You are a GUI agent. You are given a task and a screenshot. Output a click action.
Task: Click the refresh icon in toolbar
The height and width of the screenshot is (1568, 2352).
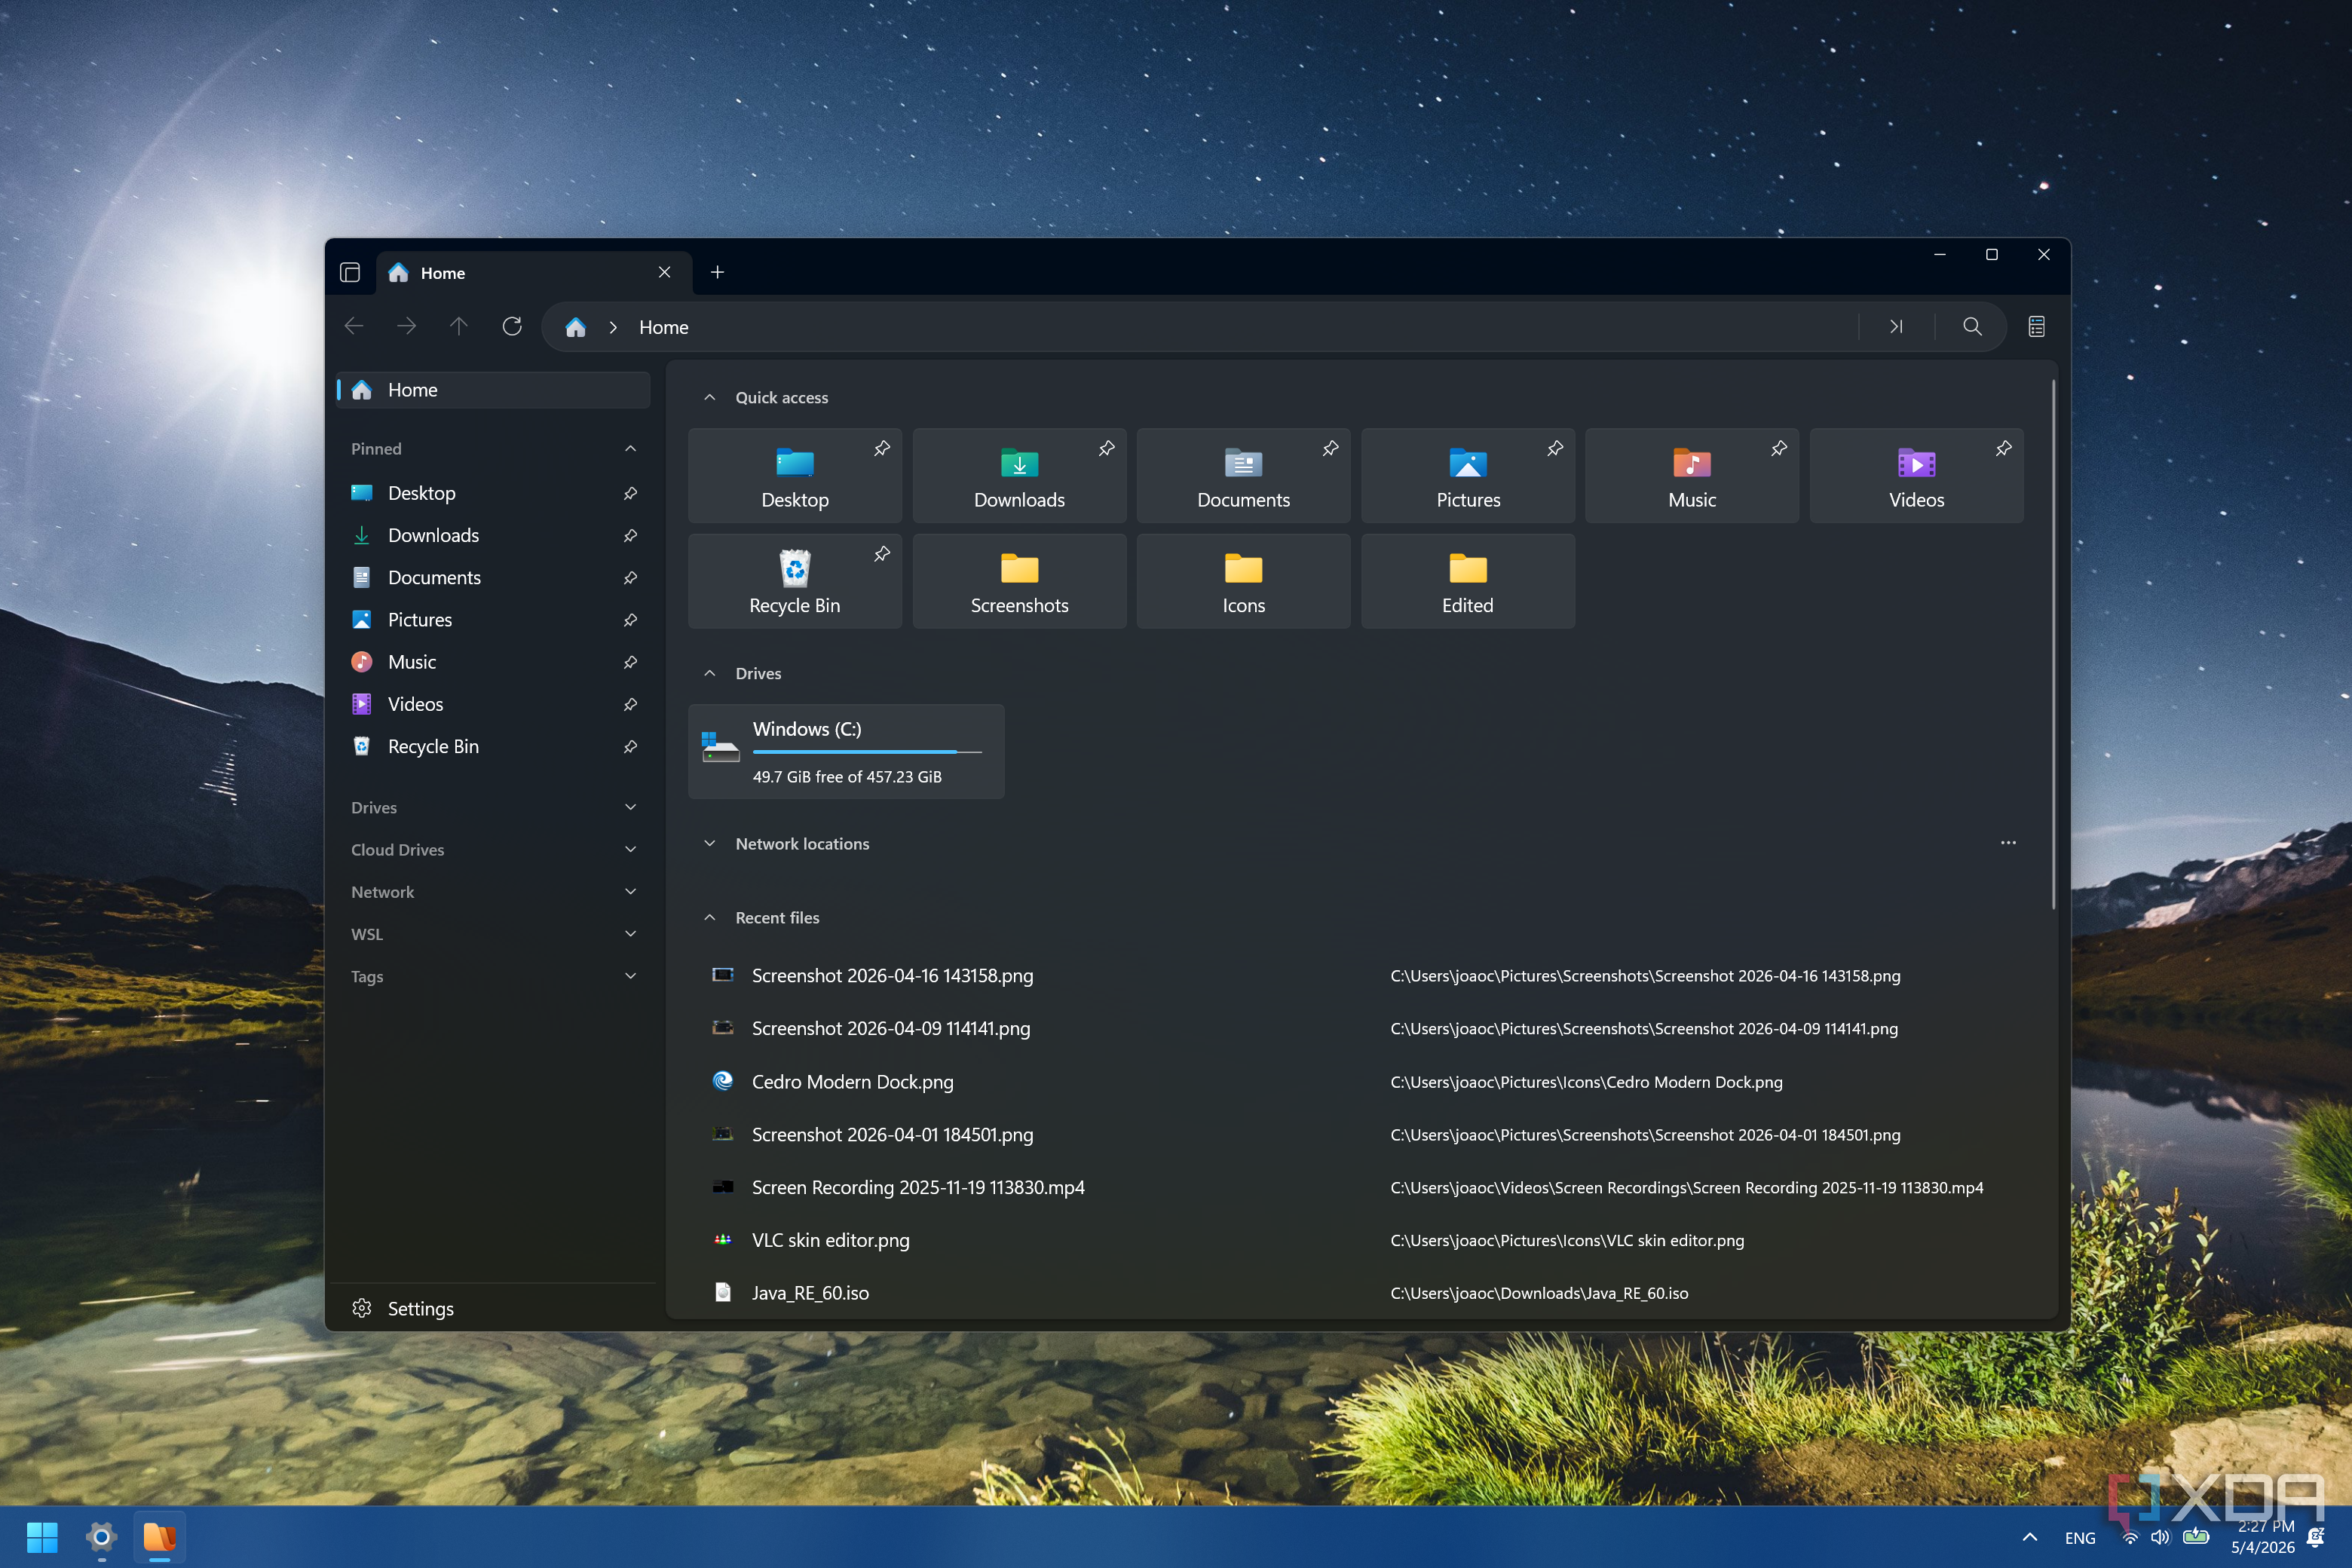[x=512, y=327]
